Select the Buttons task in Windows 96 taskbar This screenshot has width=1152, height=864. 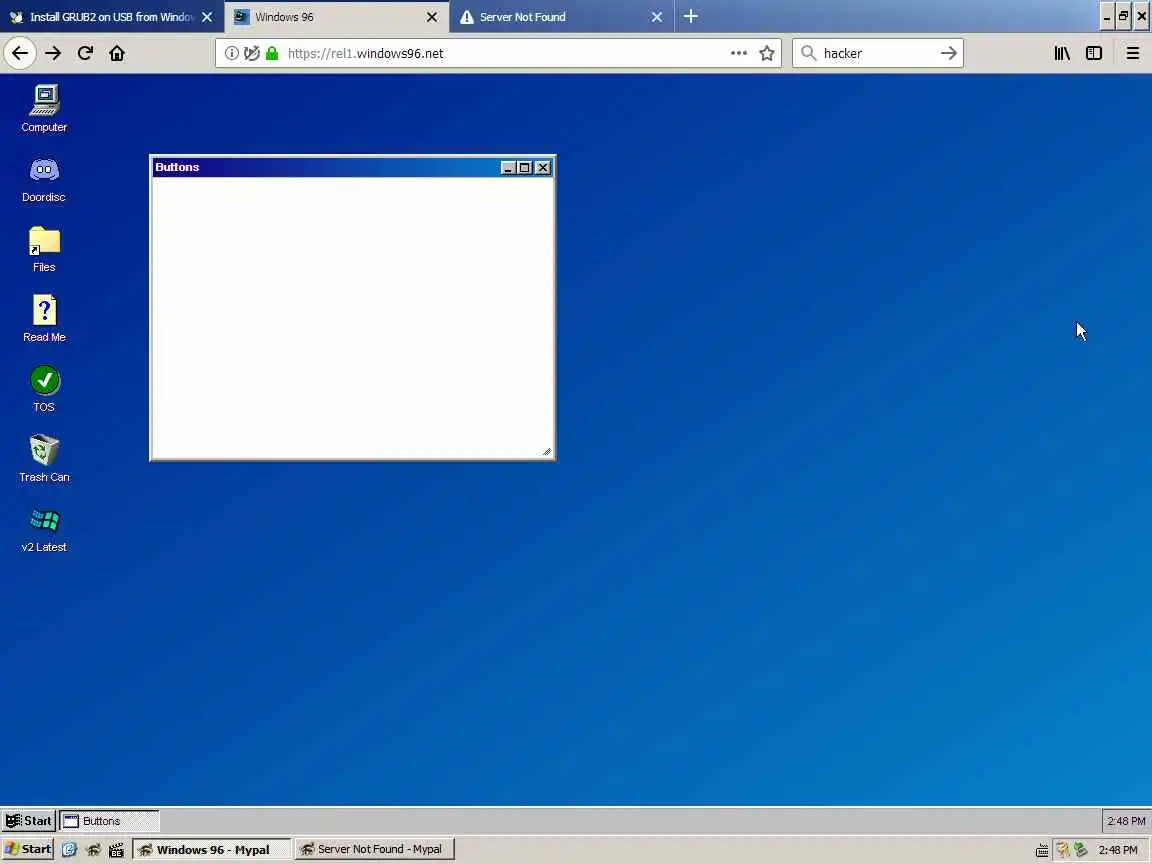pyautogui.click(x=109, y=821)
